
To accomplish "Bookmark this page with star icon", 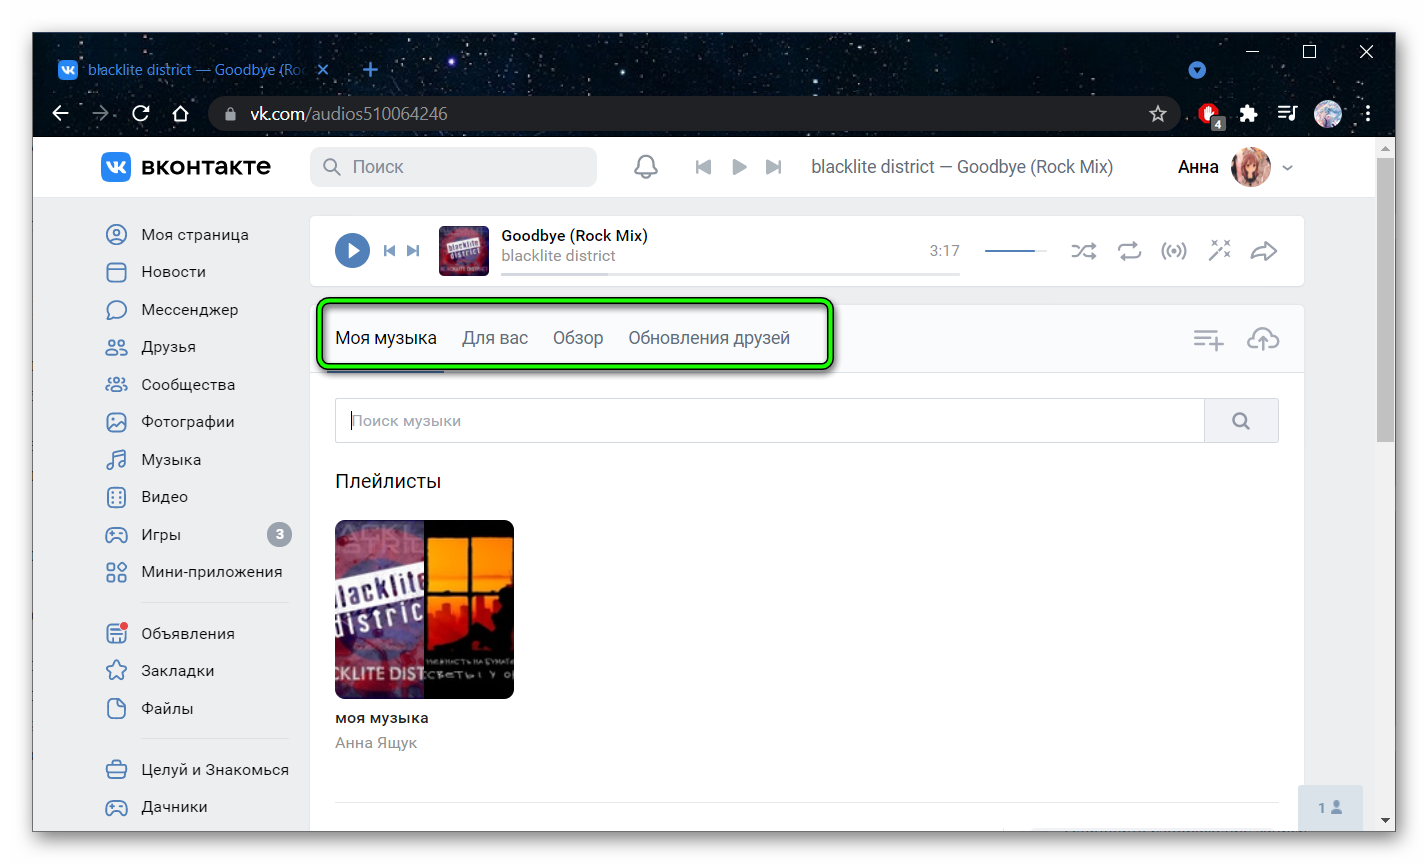I will (1158, 114).
